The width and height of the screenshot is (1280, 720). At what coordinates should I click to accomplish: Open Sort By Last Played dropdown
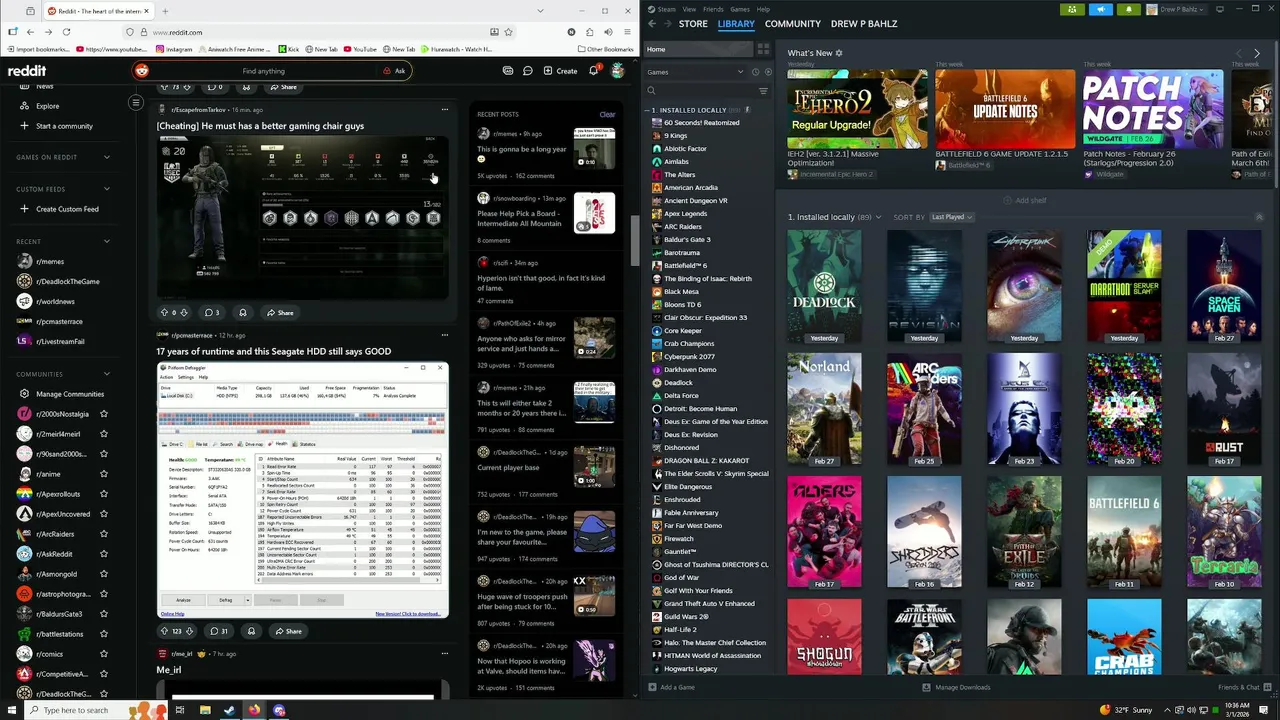(951, 217)
